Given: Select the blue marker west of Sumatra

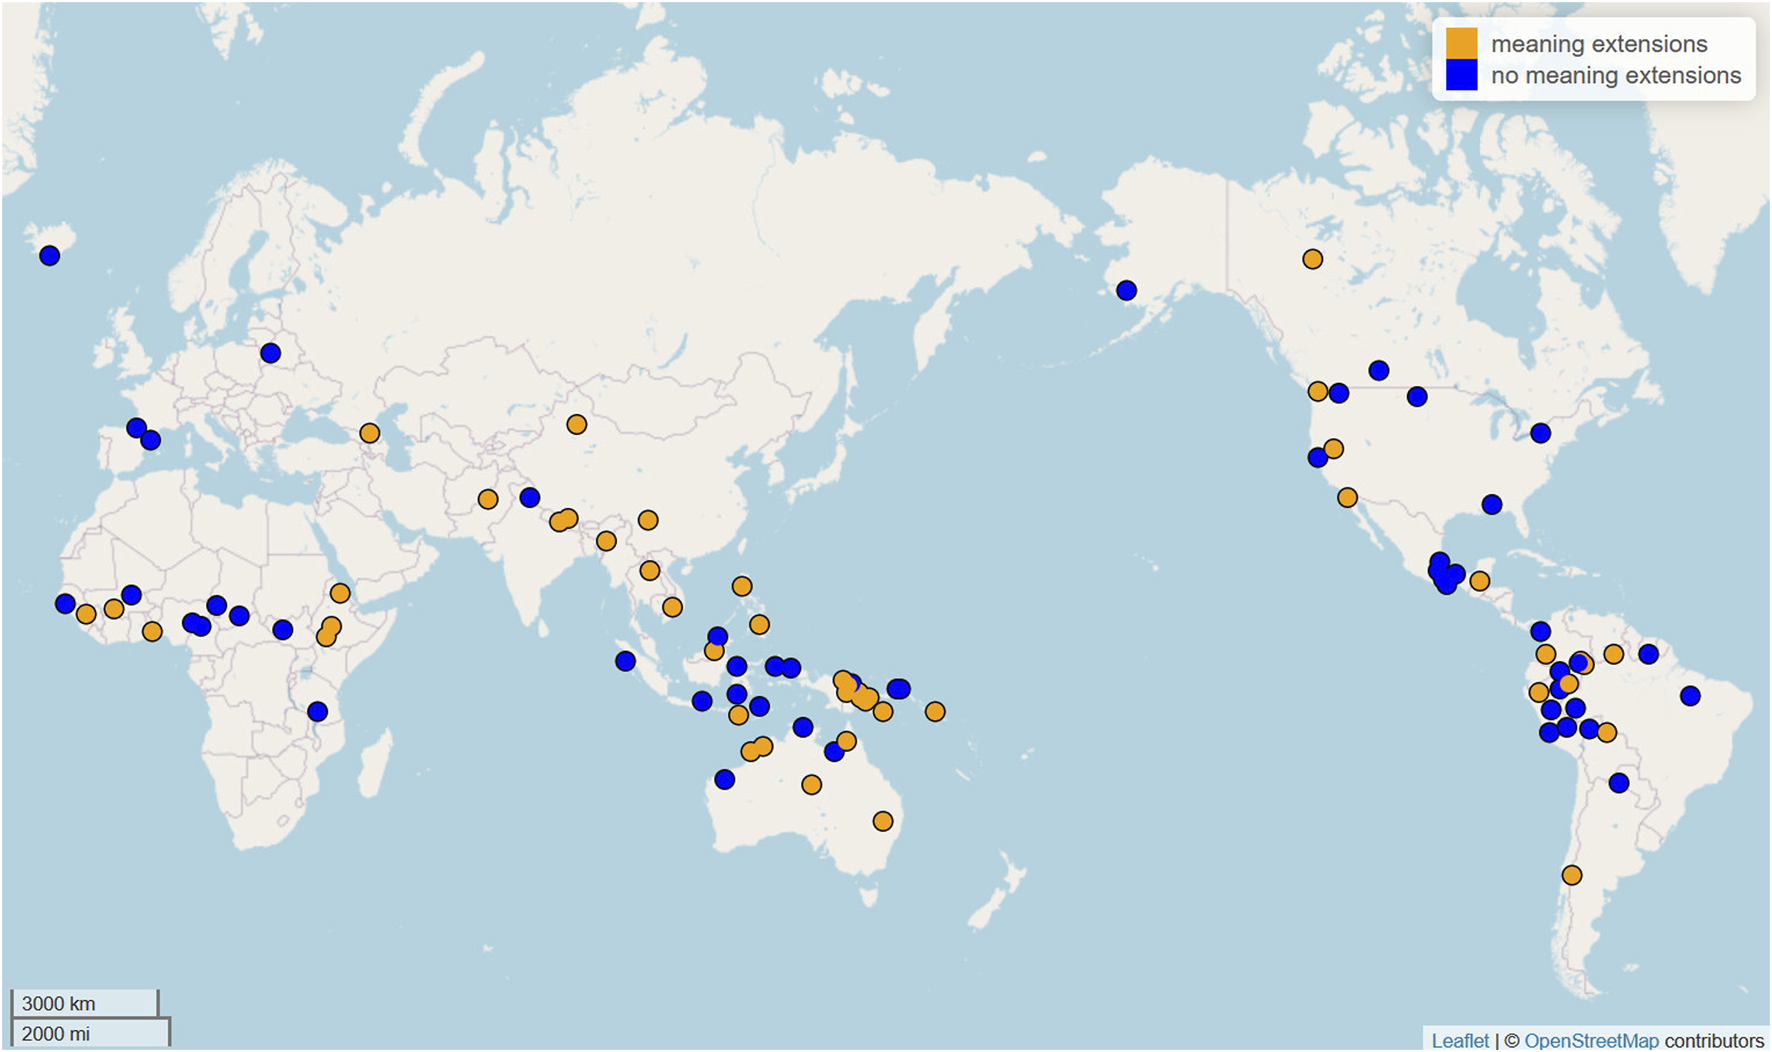Looking at the screenshot, I should [x=625, y=661].
